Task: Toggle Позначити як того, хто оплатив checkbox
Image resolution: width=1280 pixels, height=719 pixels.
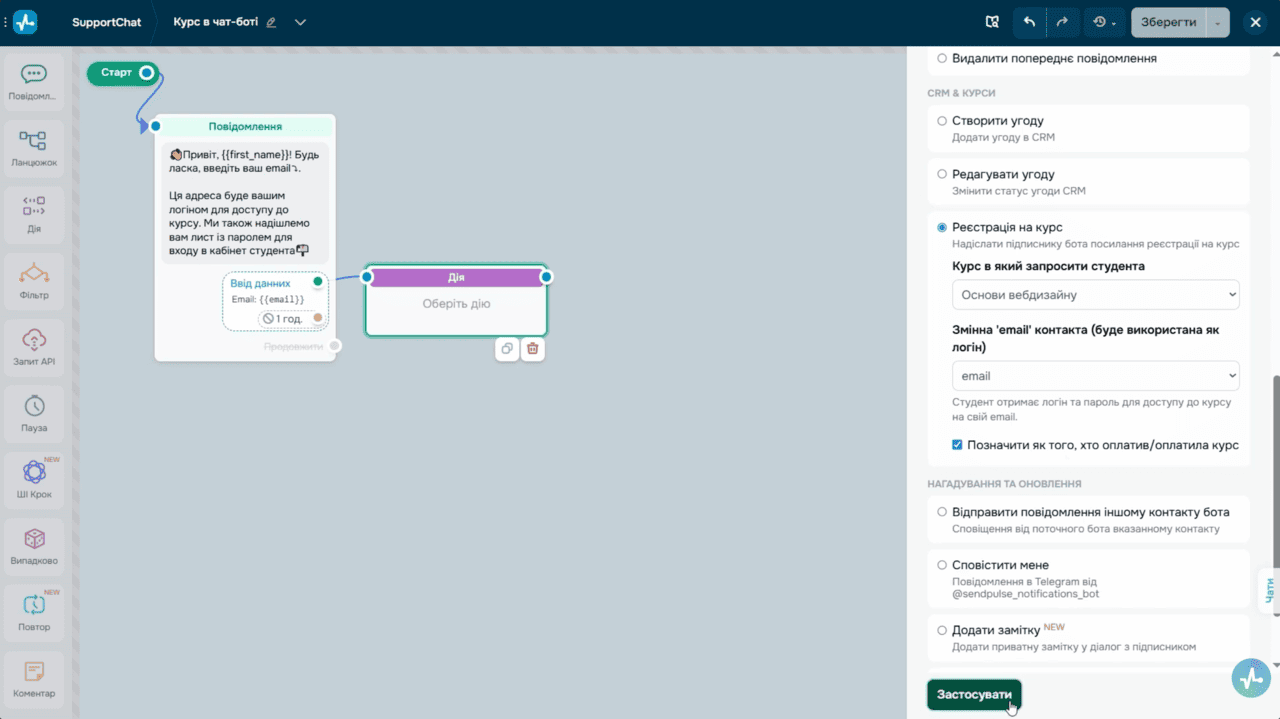Action: pyautogui.click(x=957, y=445)
